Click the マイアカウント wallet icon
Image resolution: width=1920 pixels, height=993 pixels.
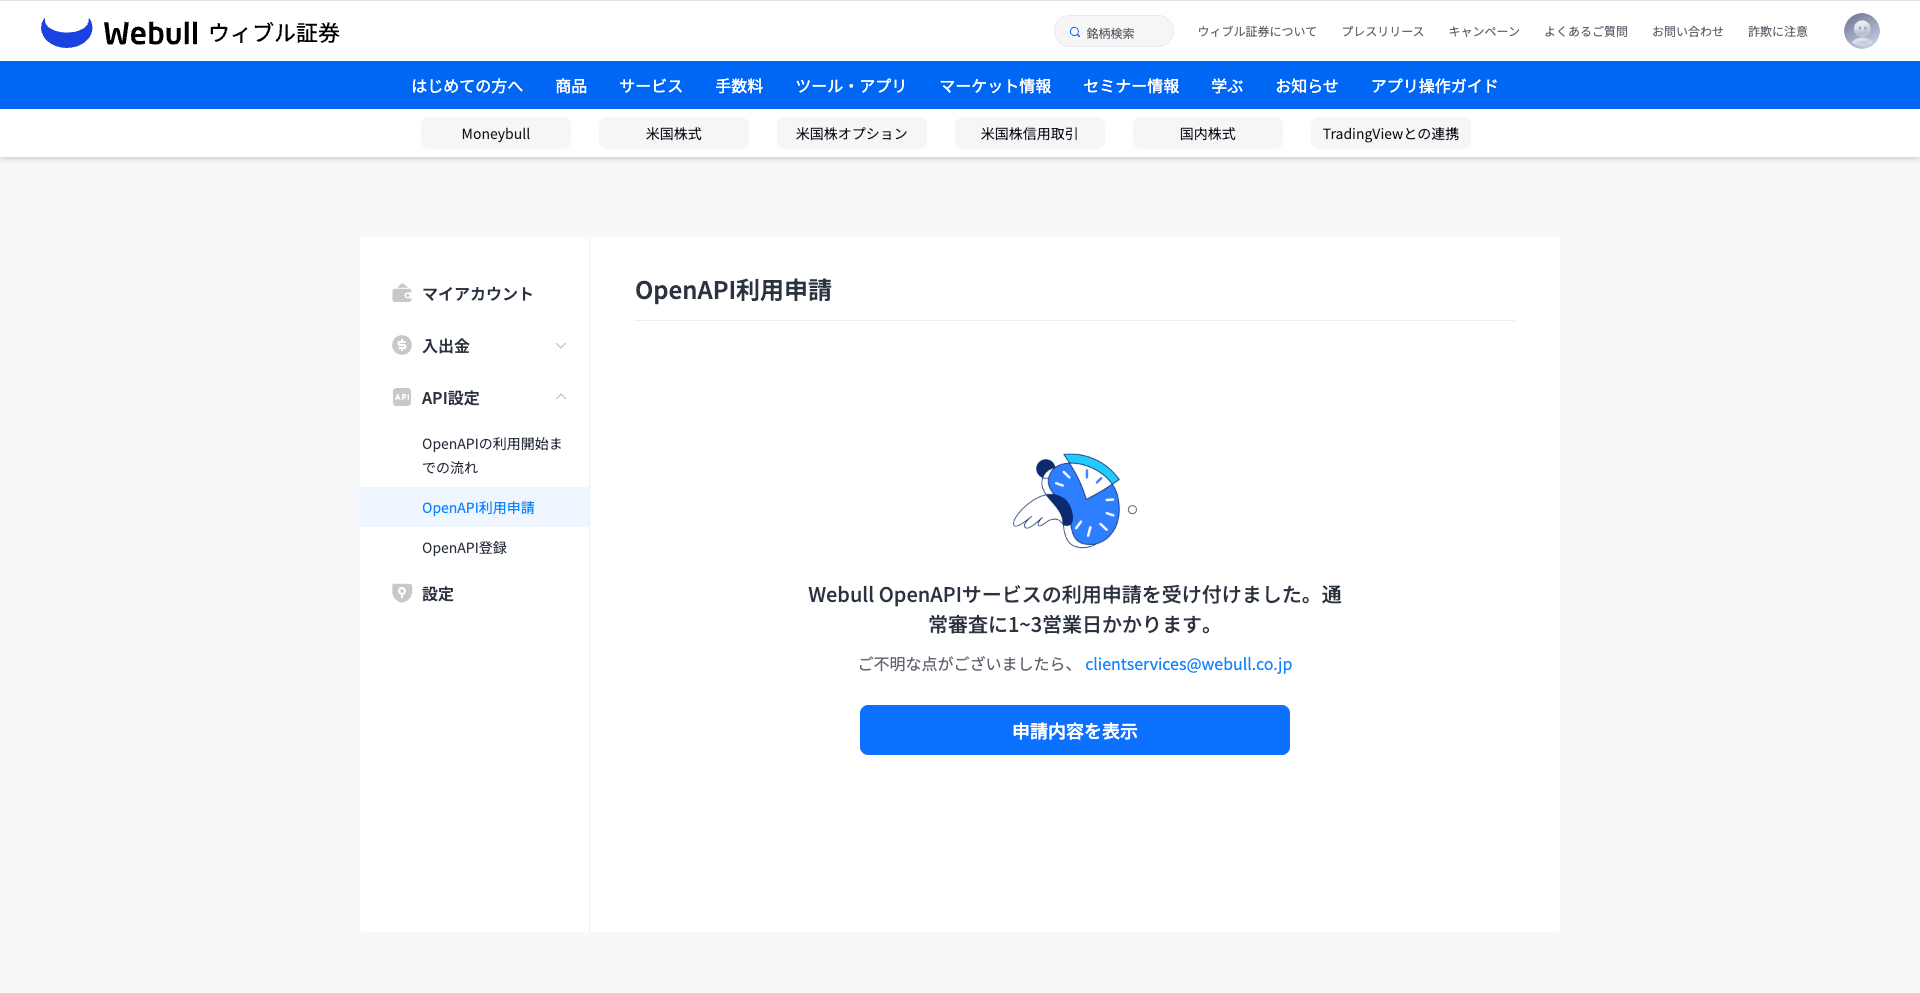point(402,293)
